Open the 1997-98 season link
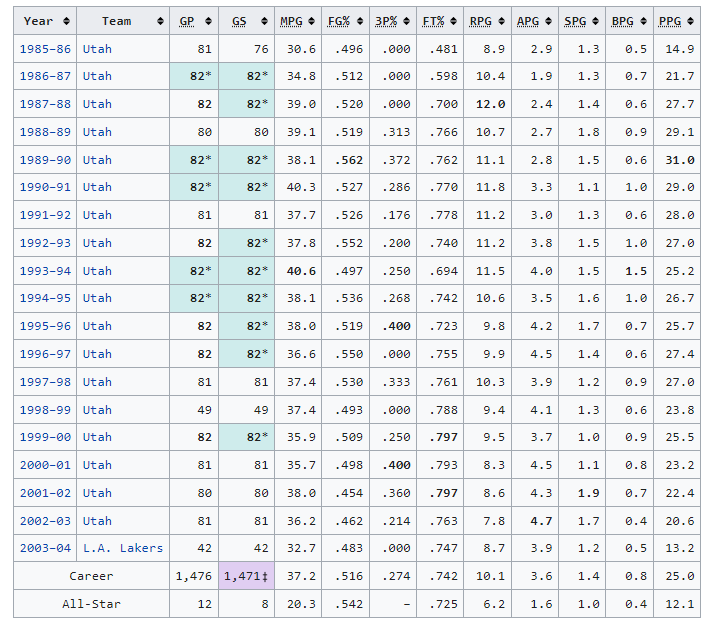 tap(45, 382)
